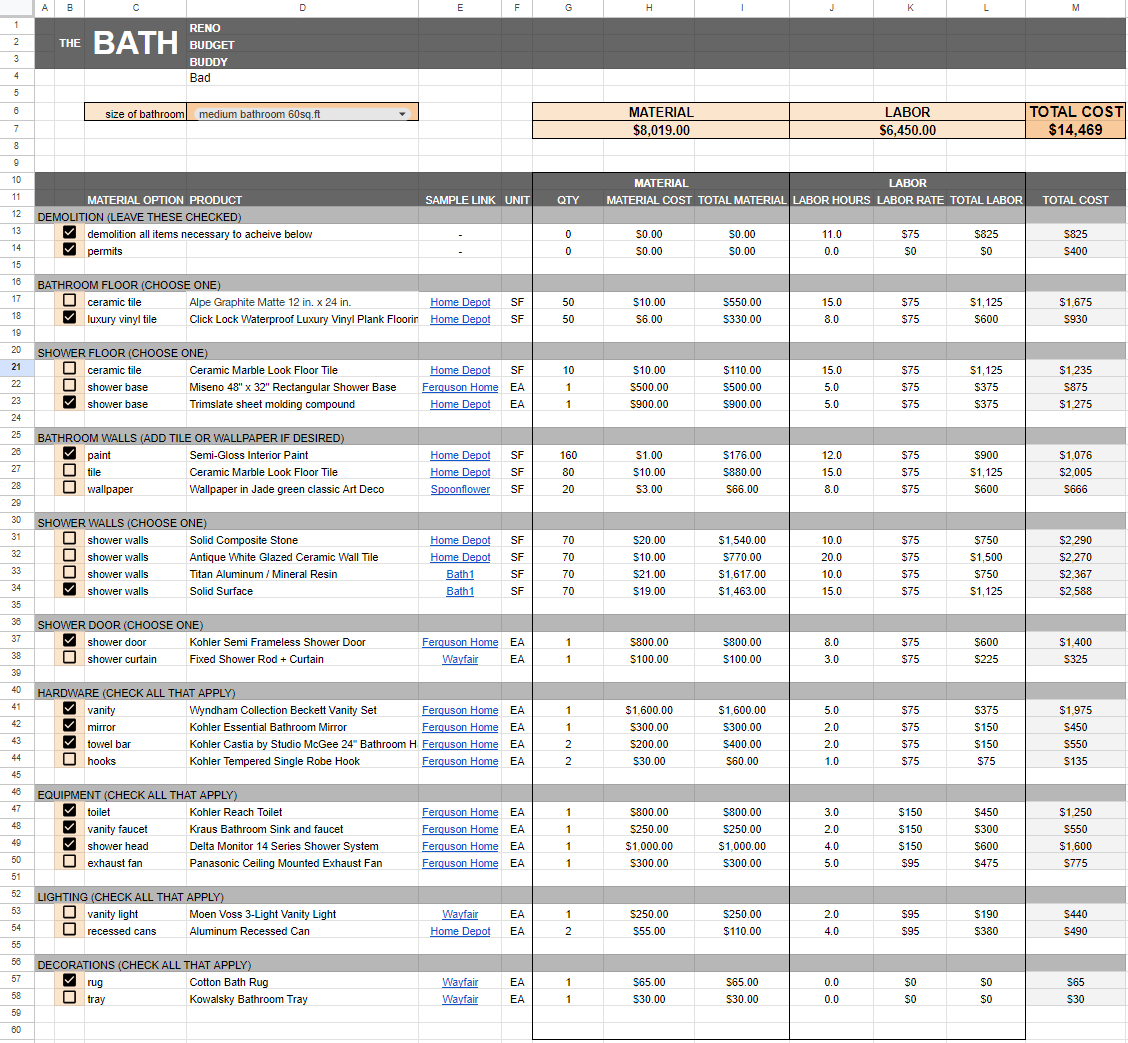This screenshot has height=1043, width=1128.
Task: Click the 'HARDWARE (CHECK ALL THAT APPLY)' header
Action: [x=136, y=693]
